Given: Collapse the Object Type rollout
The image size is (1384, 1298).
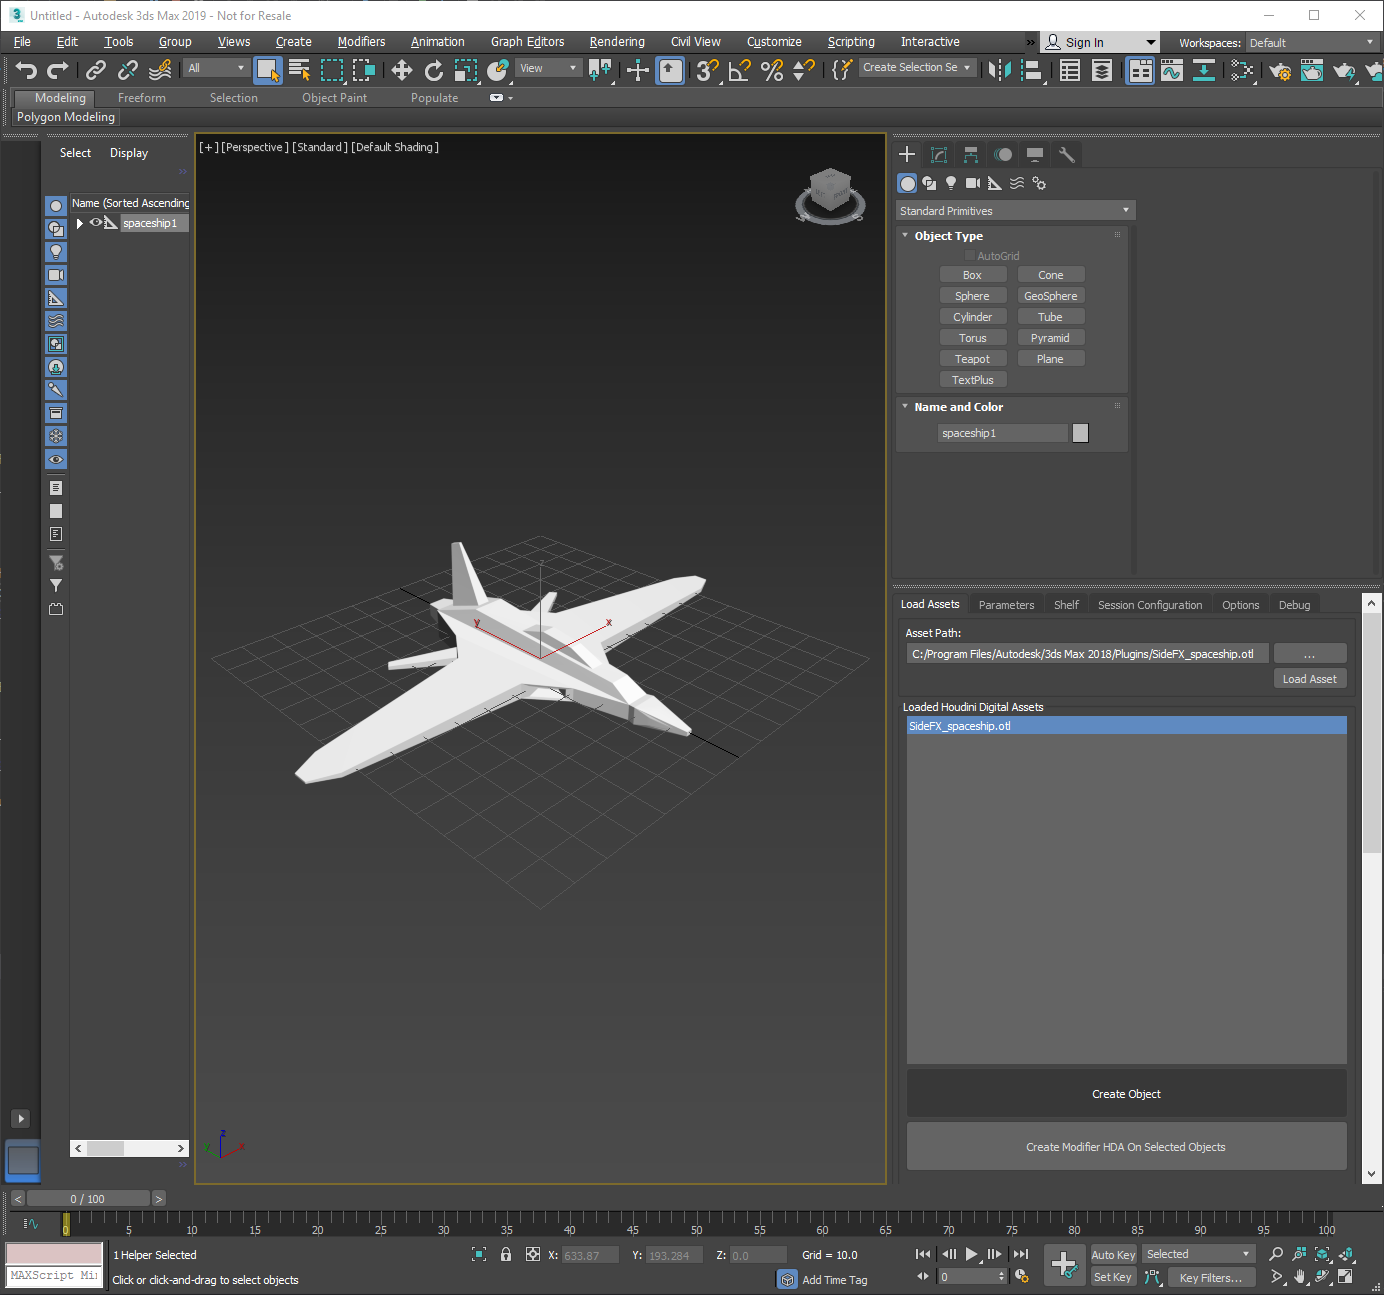Looking at the screenshot, I should coord(948,236).
